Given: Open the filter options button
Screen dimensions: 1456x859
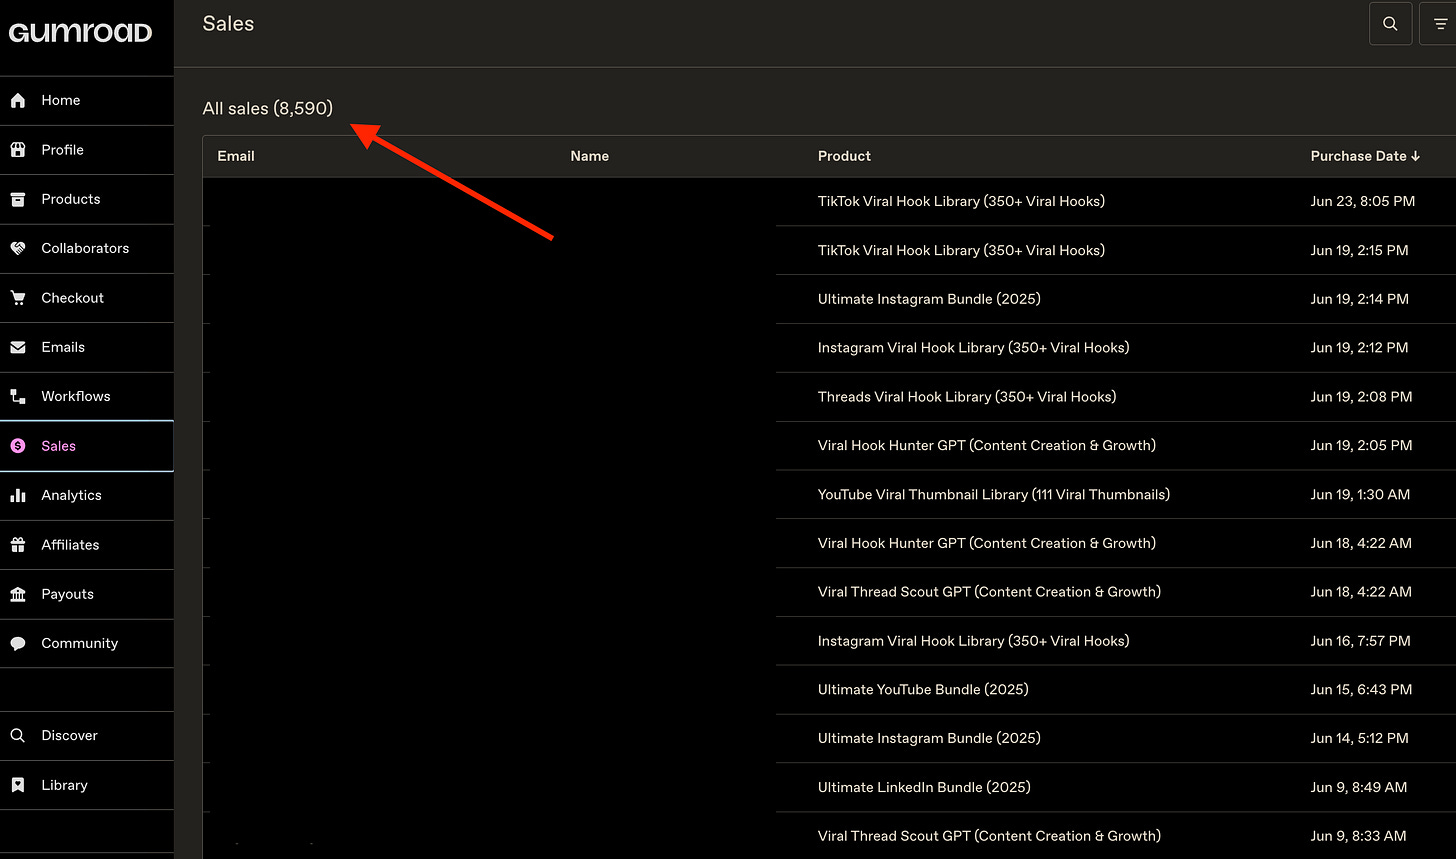Looking at the screenshot, I should [x=1440, y=24].
